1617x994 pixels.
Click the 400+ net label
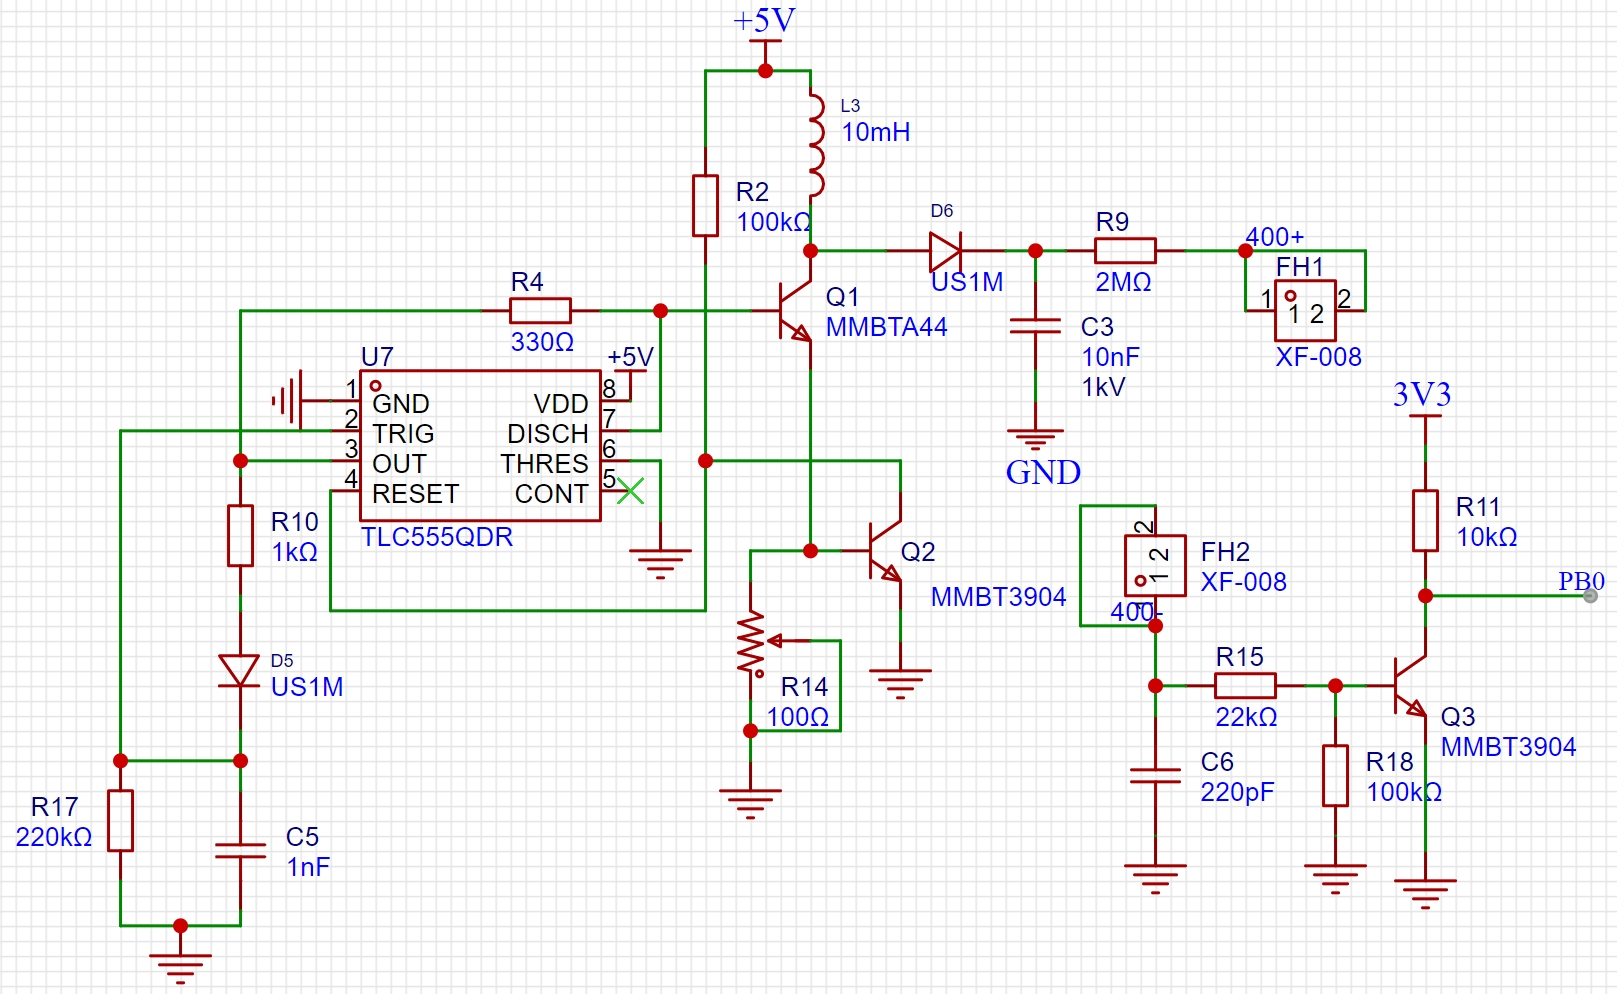click(1274, 237)
